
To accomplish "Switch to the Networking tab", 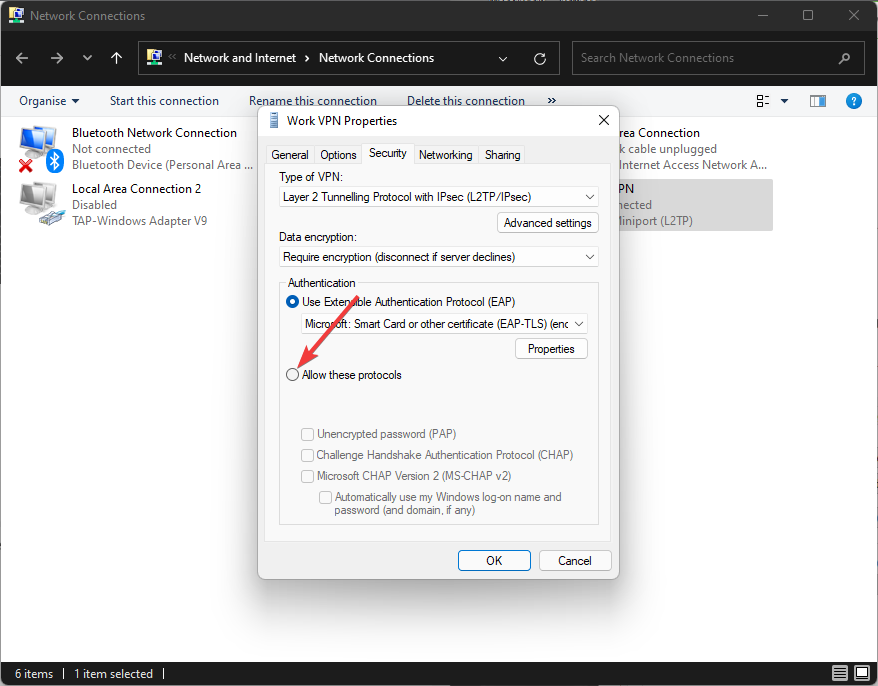I will coord(445,155).
